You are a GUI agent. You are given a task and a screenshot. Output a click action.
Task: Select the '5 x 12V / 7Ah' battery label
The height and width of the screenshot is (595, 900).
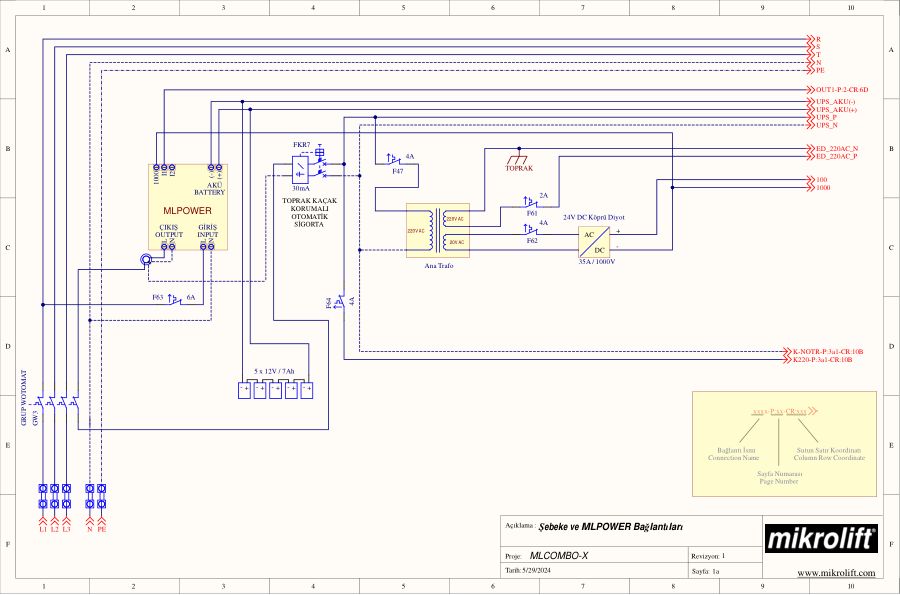coord(274,371)
